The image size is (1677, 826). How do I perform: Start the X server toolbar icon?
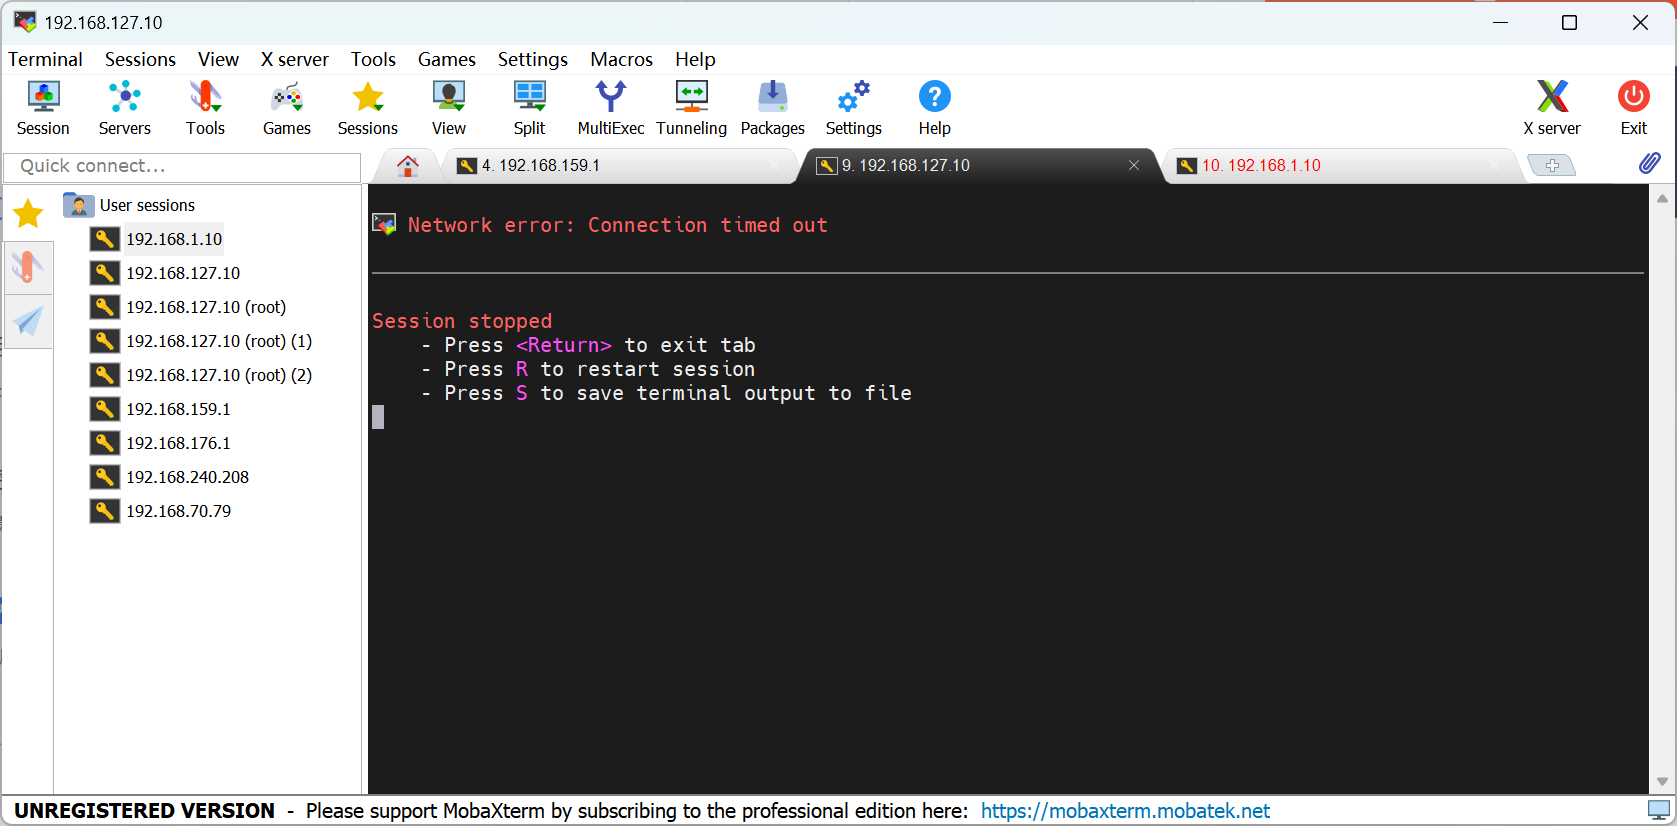[1551, 108]
